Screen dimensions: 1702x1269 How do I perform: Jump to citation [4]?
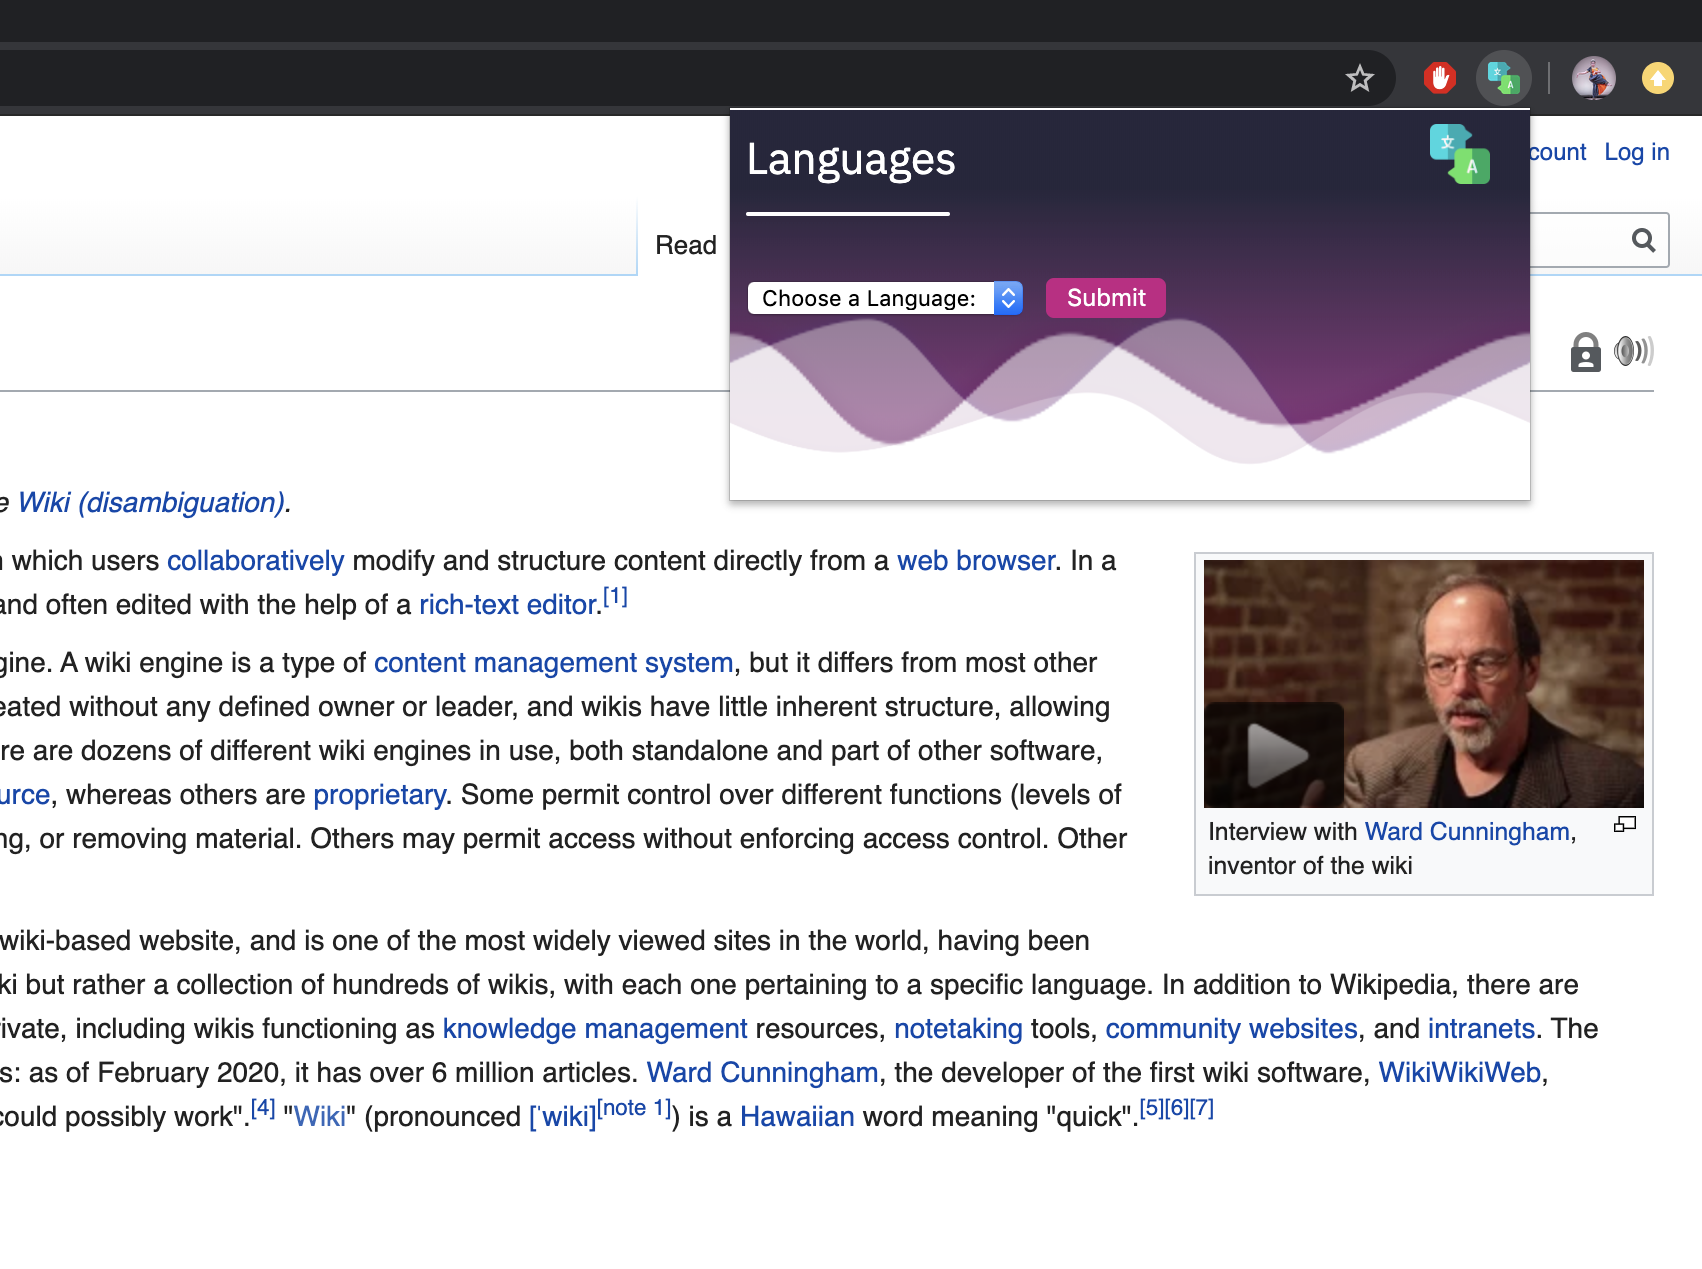click(x=263, y=1108)
